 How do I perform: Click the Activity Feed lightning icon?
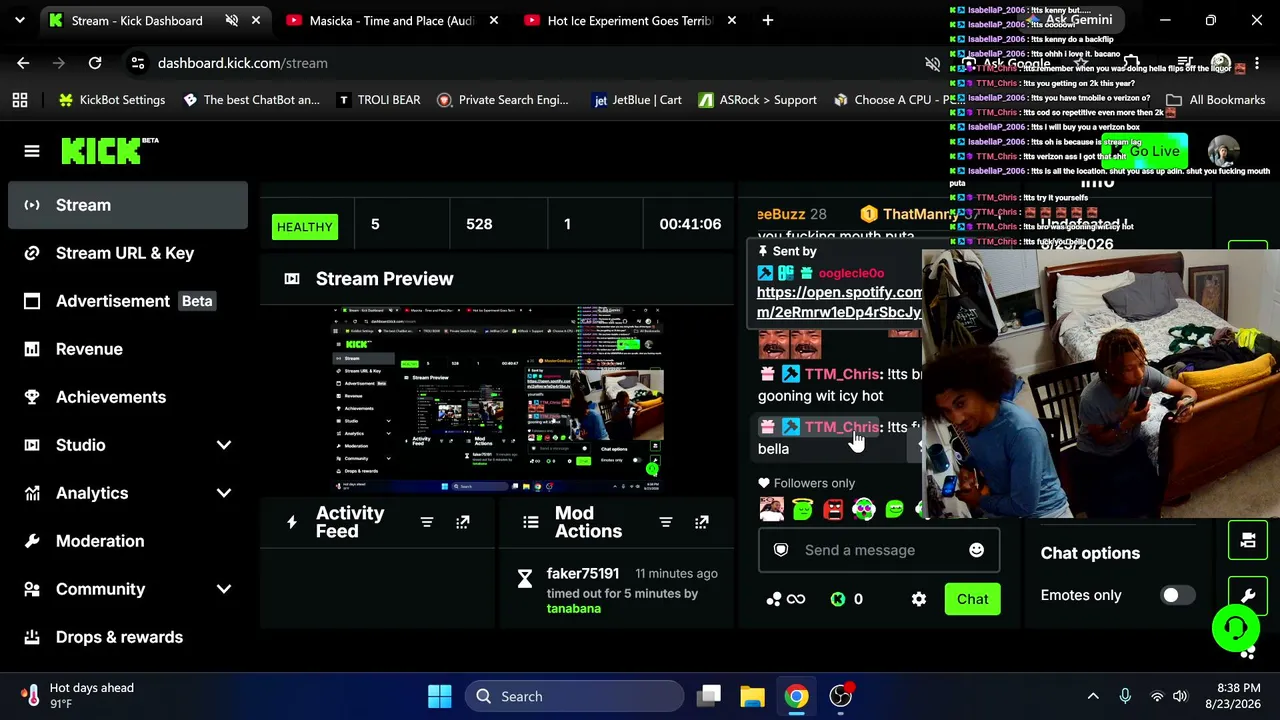[292, 522]
